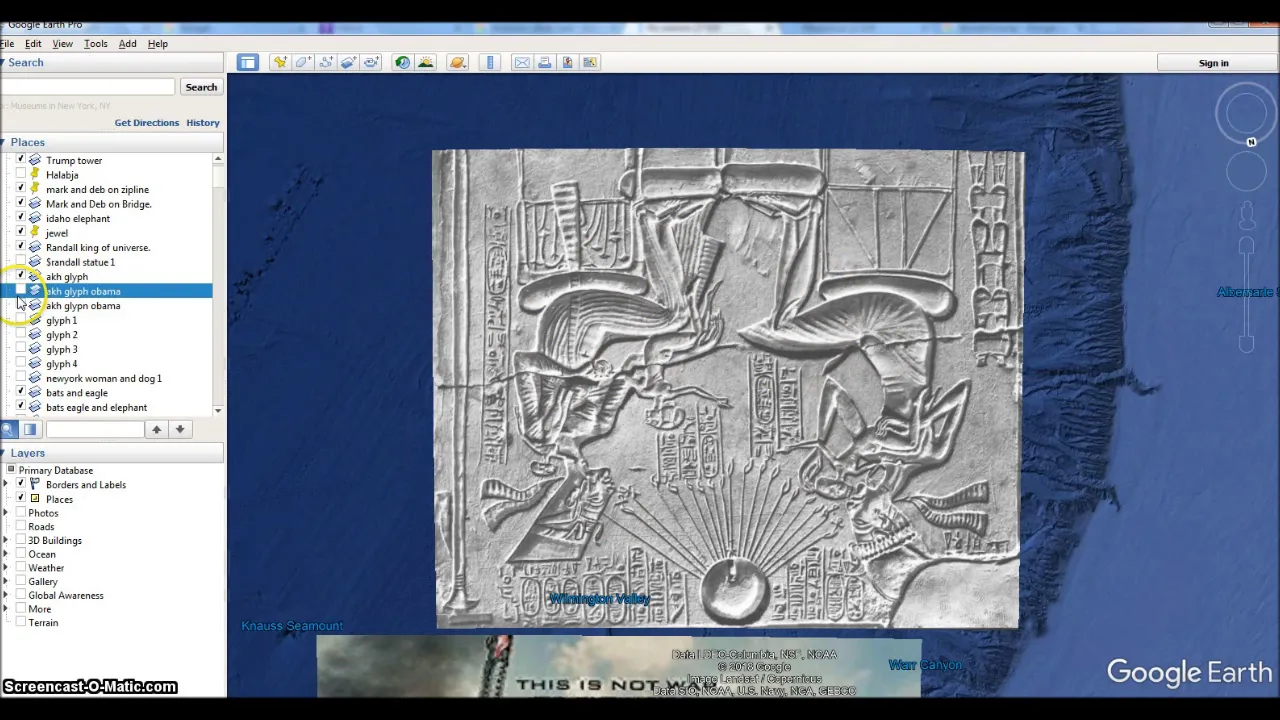The height and width of the screenshot is (720, 1280).
Task: Collapse the Layers panel triangle
Action: pyautogui.click(x=3, y=453)
